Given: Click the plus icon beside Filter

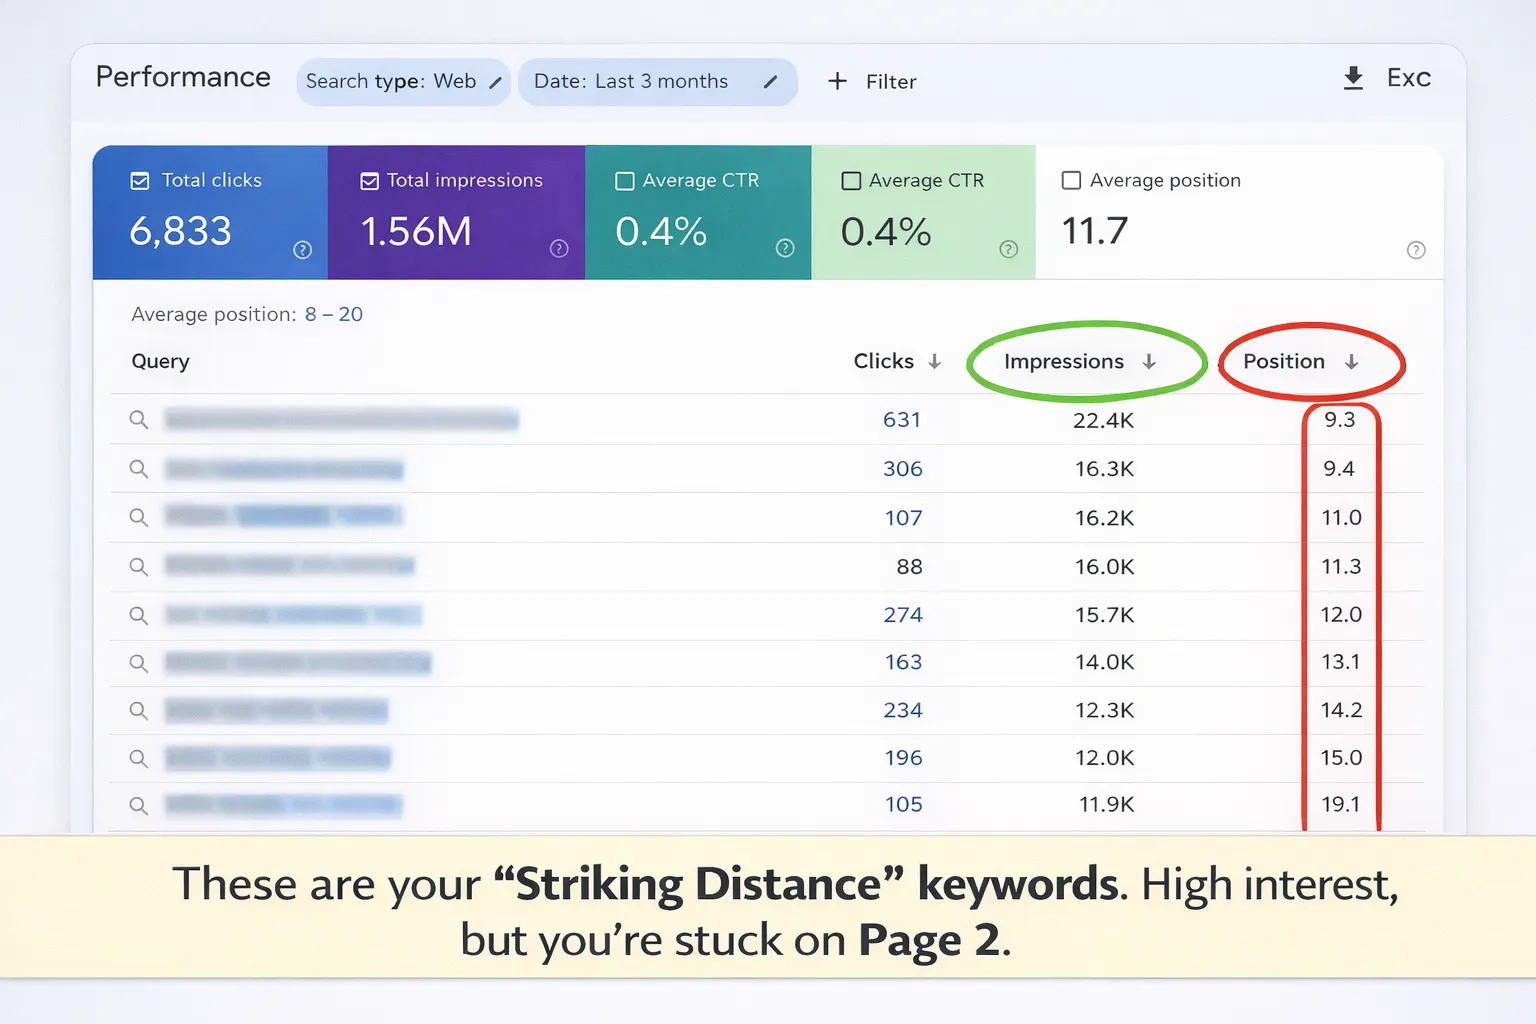Looking at the screenshot, I should click(838, 81).
